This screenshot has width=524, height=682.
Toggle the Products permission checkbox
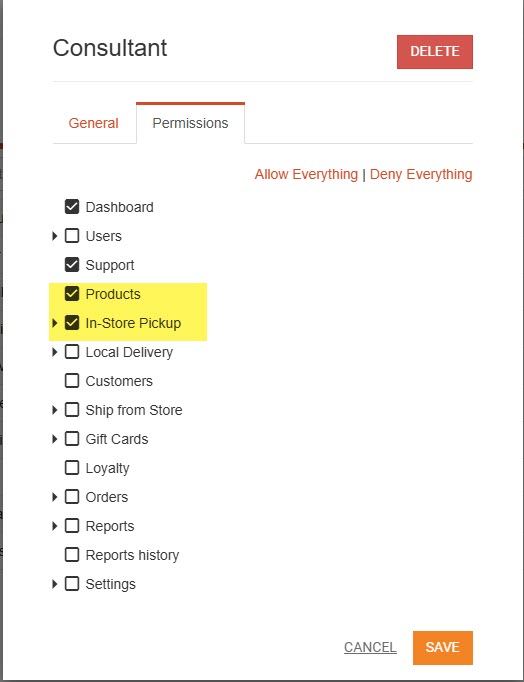[x=72, y=294]
